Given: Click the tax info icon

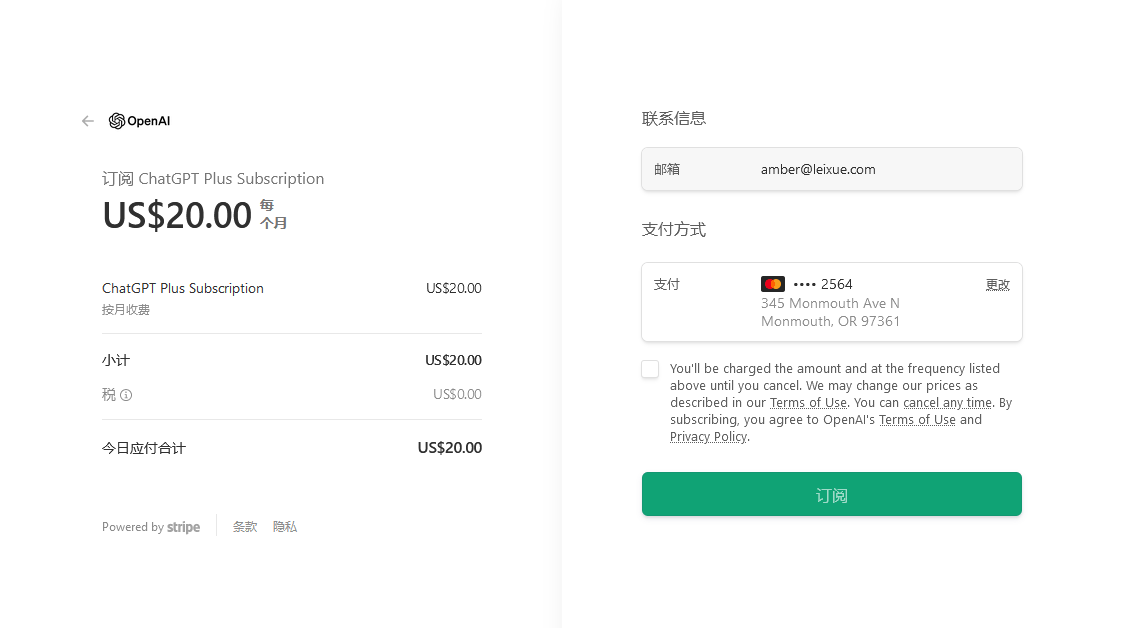Looking at the screenshot, I should click(x=126, y=395).
